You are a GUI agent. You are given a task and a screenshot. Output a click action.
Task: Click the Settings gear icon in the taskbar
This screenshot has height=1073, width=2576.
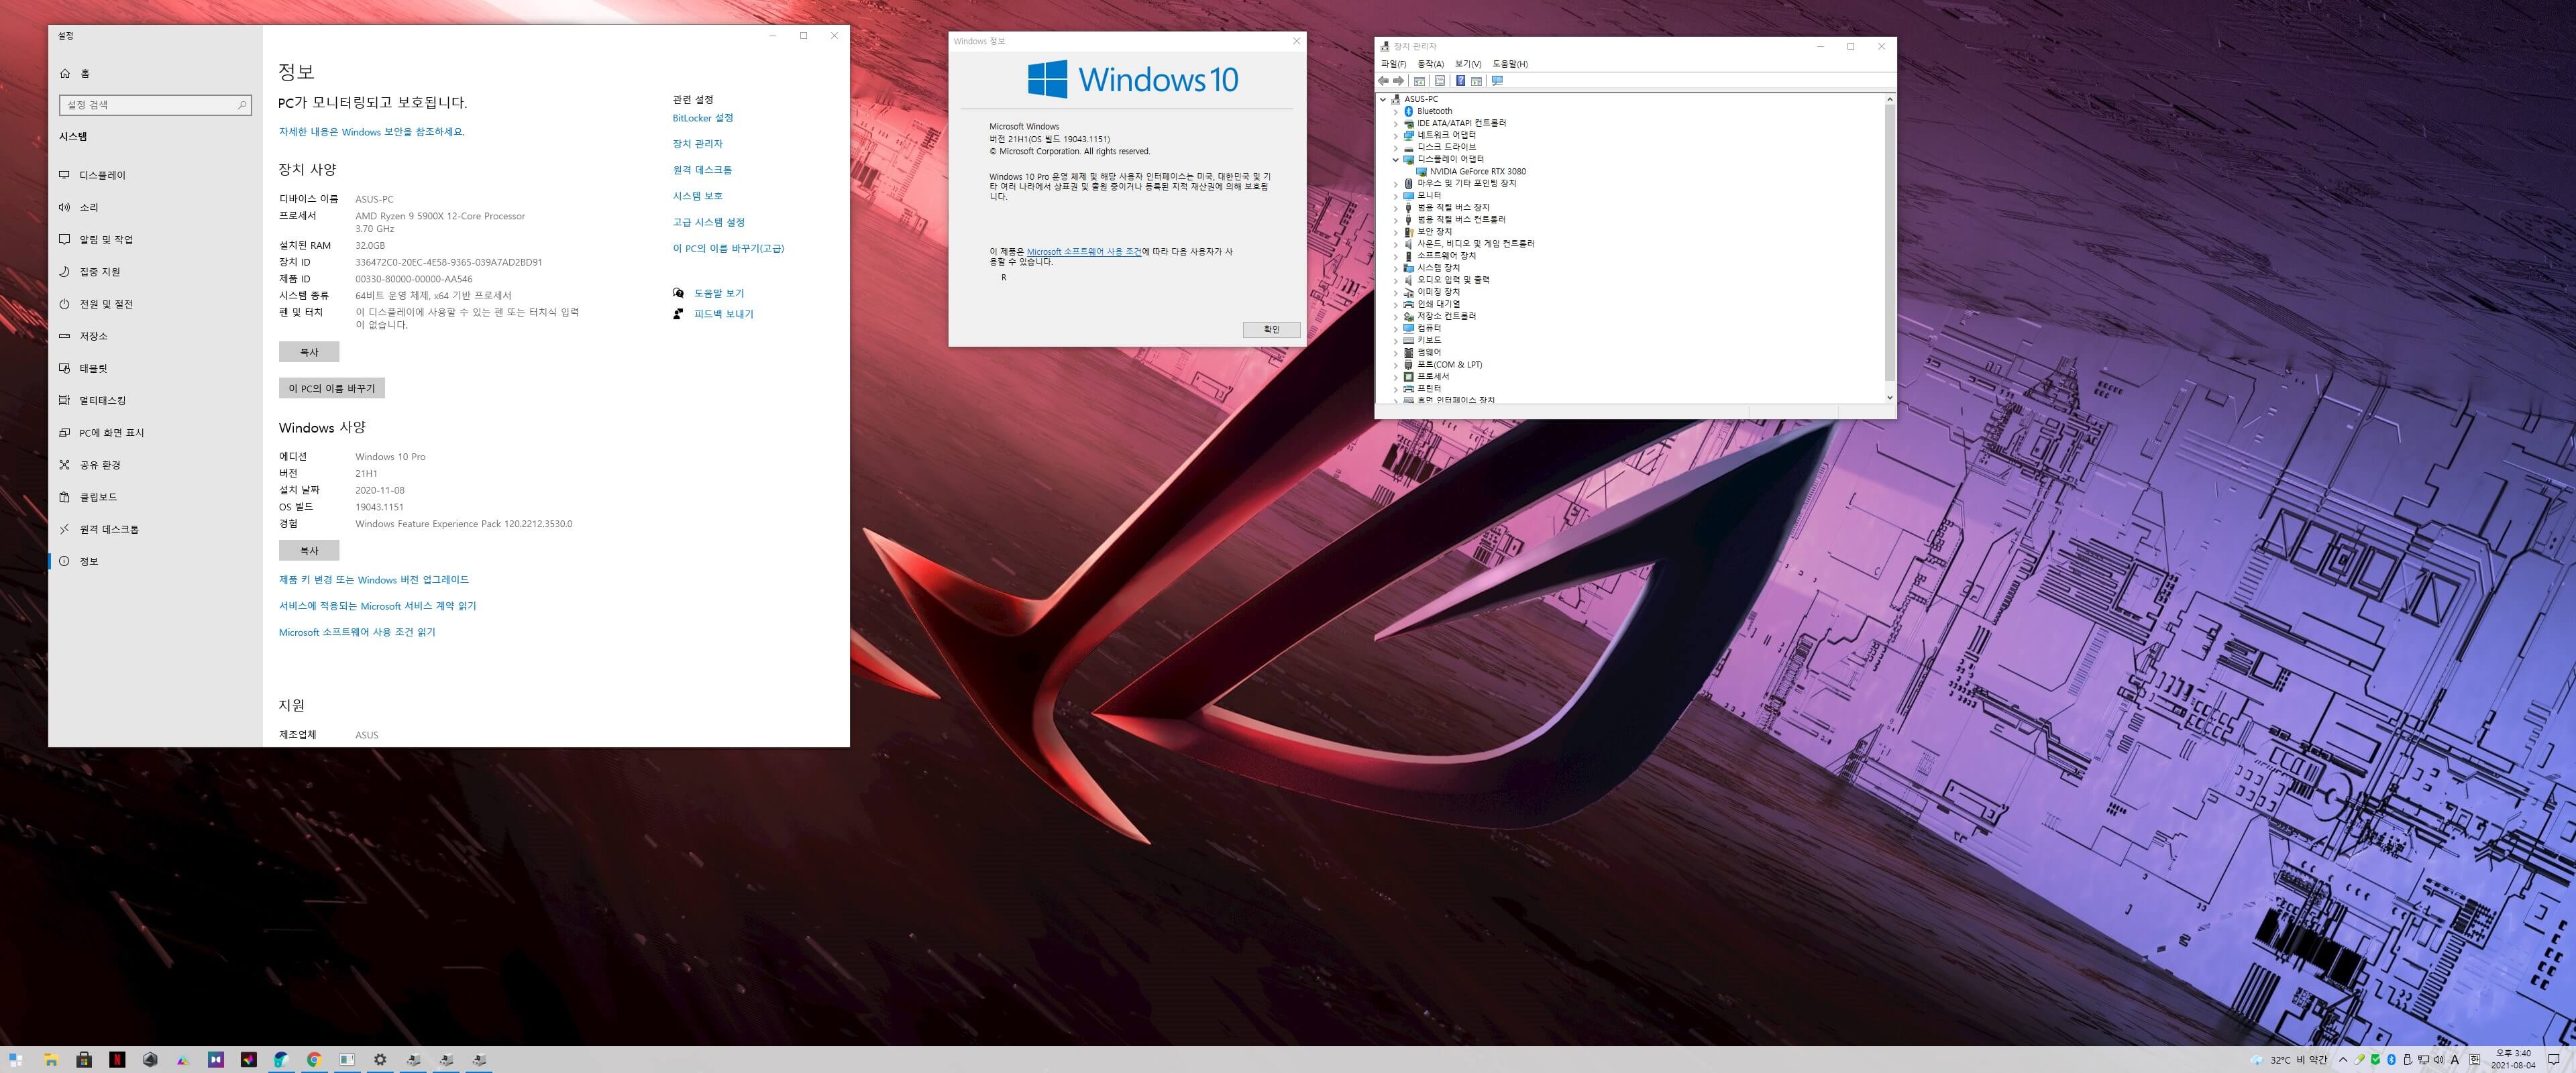pyautogui.click(x=380, y=1060)
